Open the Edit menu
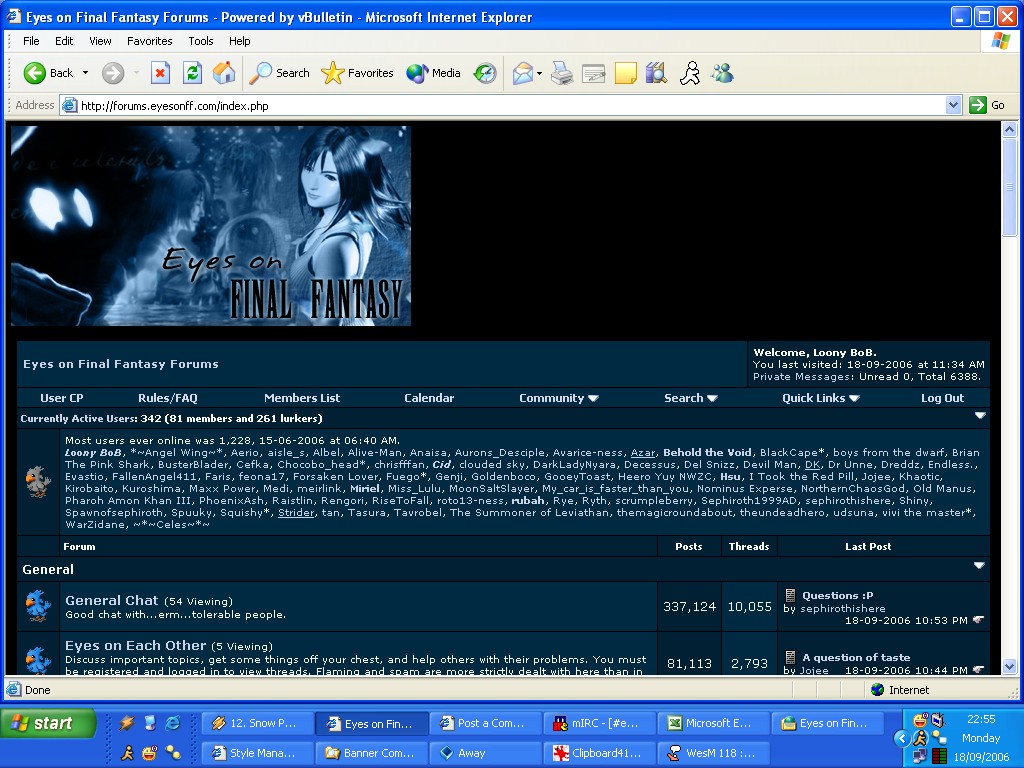 point(63,41)
